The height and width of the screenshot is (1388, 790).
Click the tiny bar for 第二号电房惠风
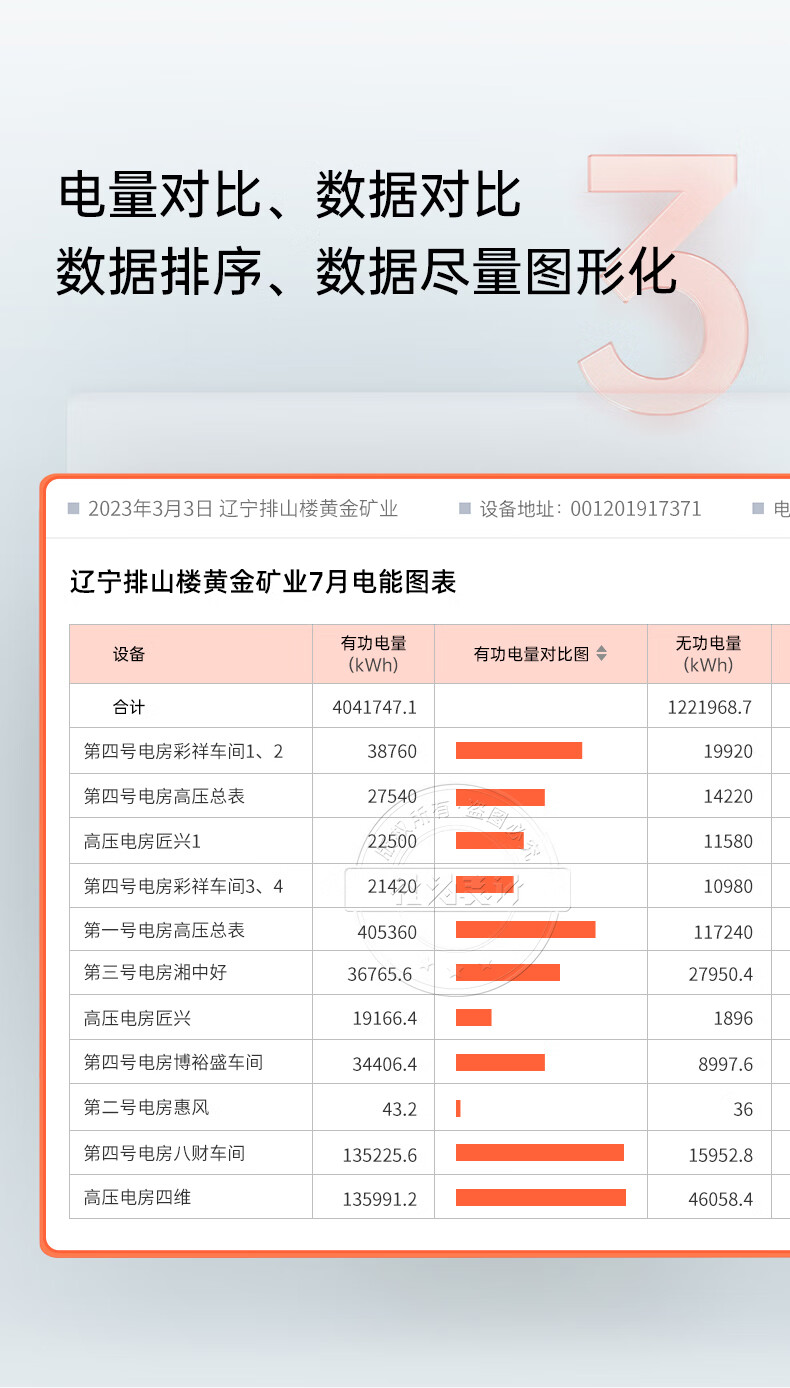click(x=458, y=1108)
